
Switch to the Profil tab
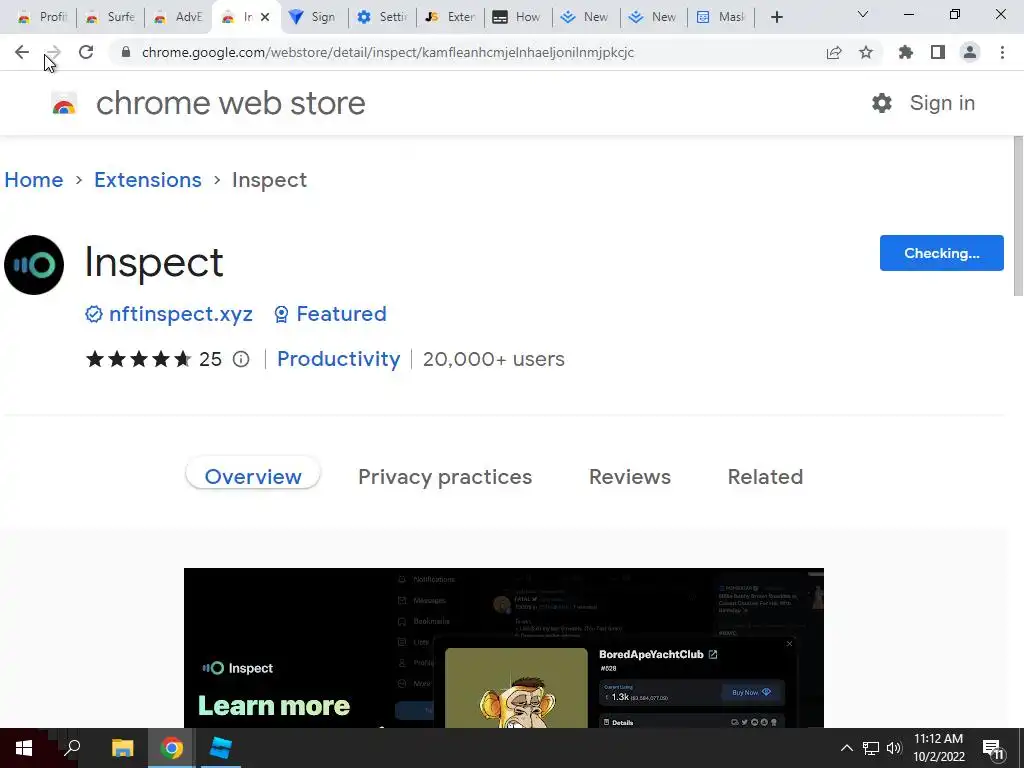42,17
